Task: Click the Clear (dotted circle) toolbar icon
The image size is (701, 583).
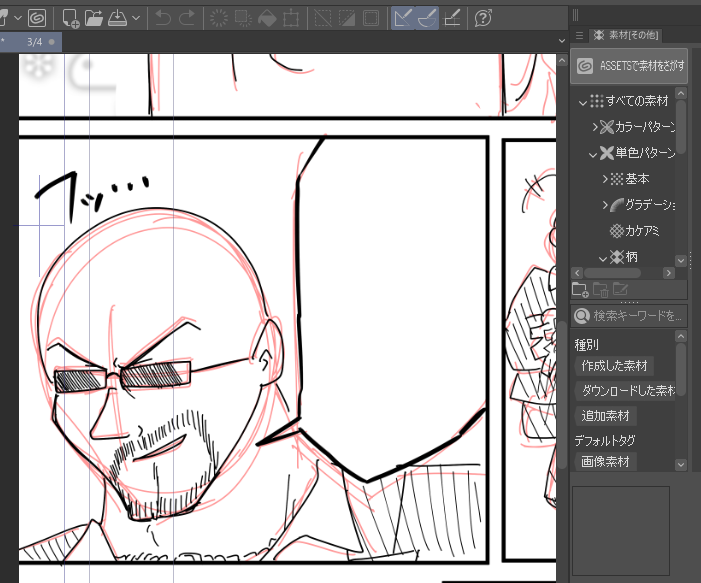Action: (219, 18)
